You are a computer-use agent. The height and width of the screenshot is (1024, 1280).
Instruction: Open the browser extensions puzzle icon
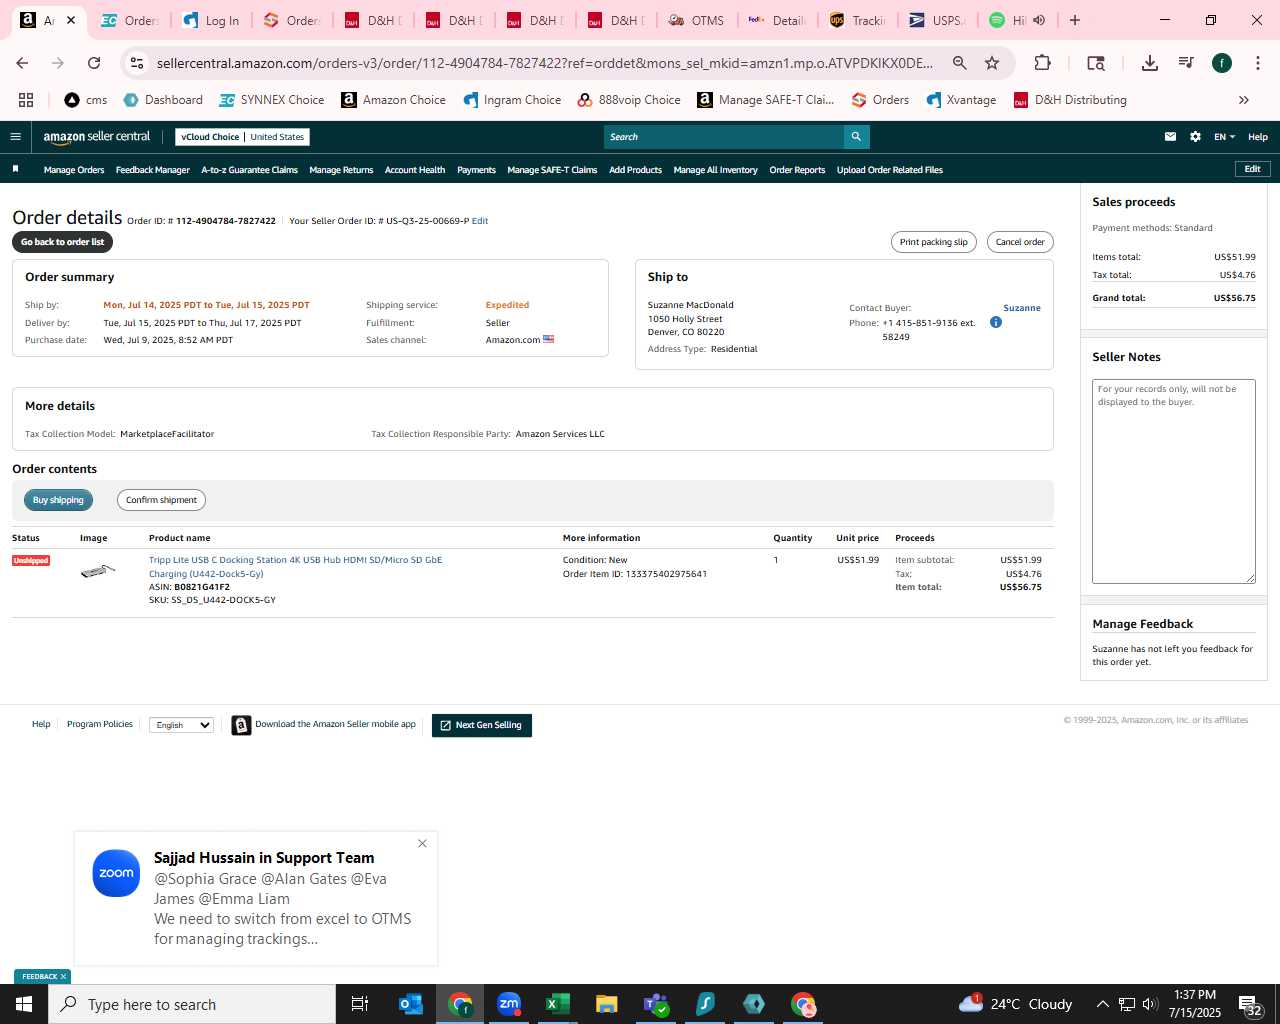point(1042,63)
